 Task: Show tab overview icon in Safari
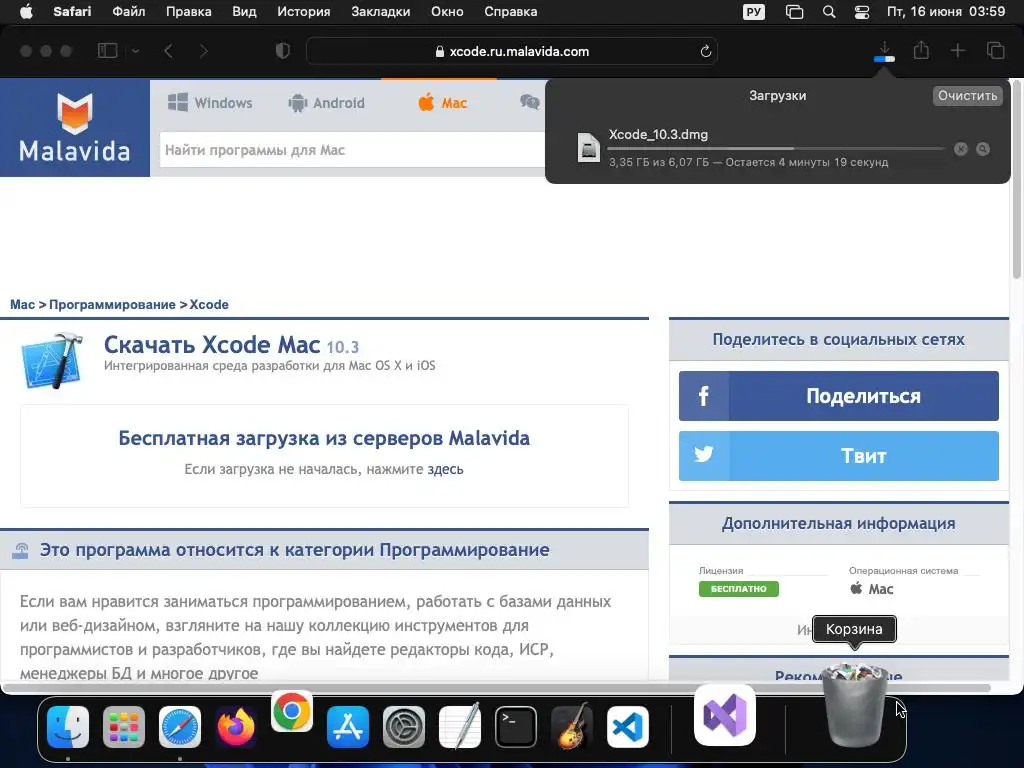tap(995, 50)
